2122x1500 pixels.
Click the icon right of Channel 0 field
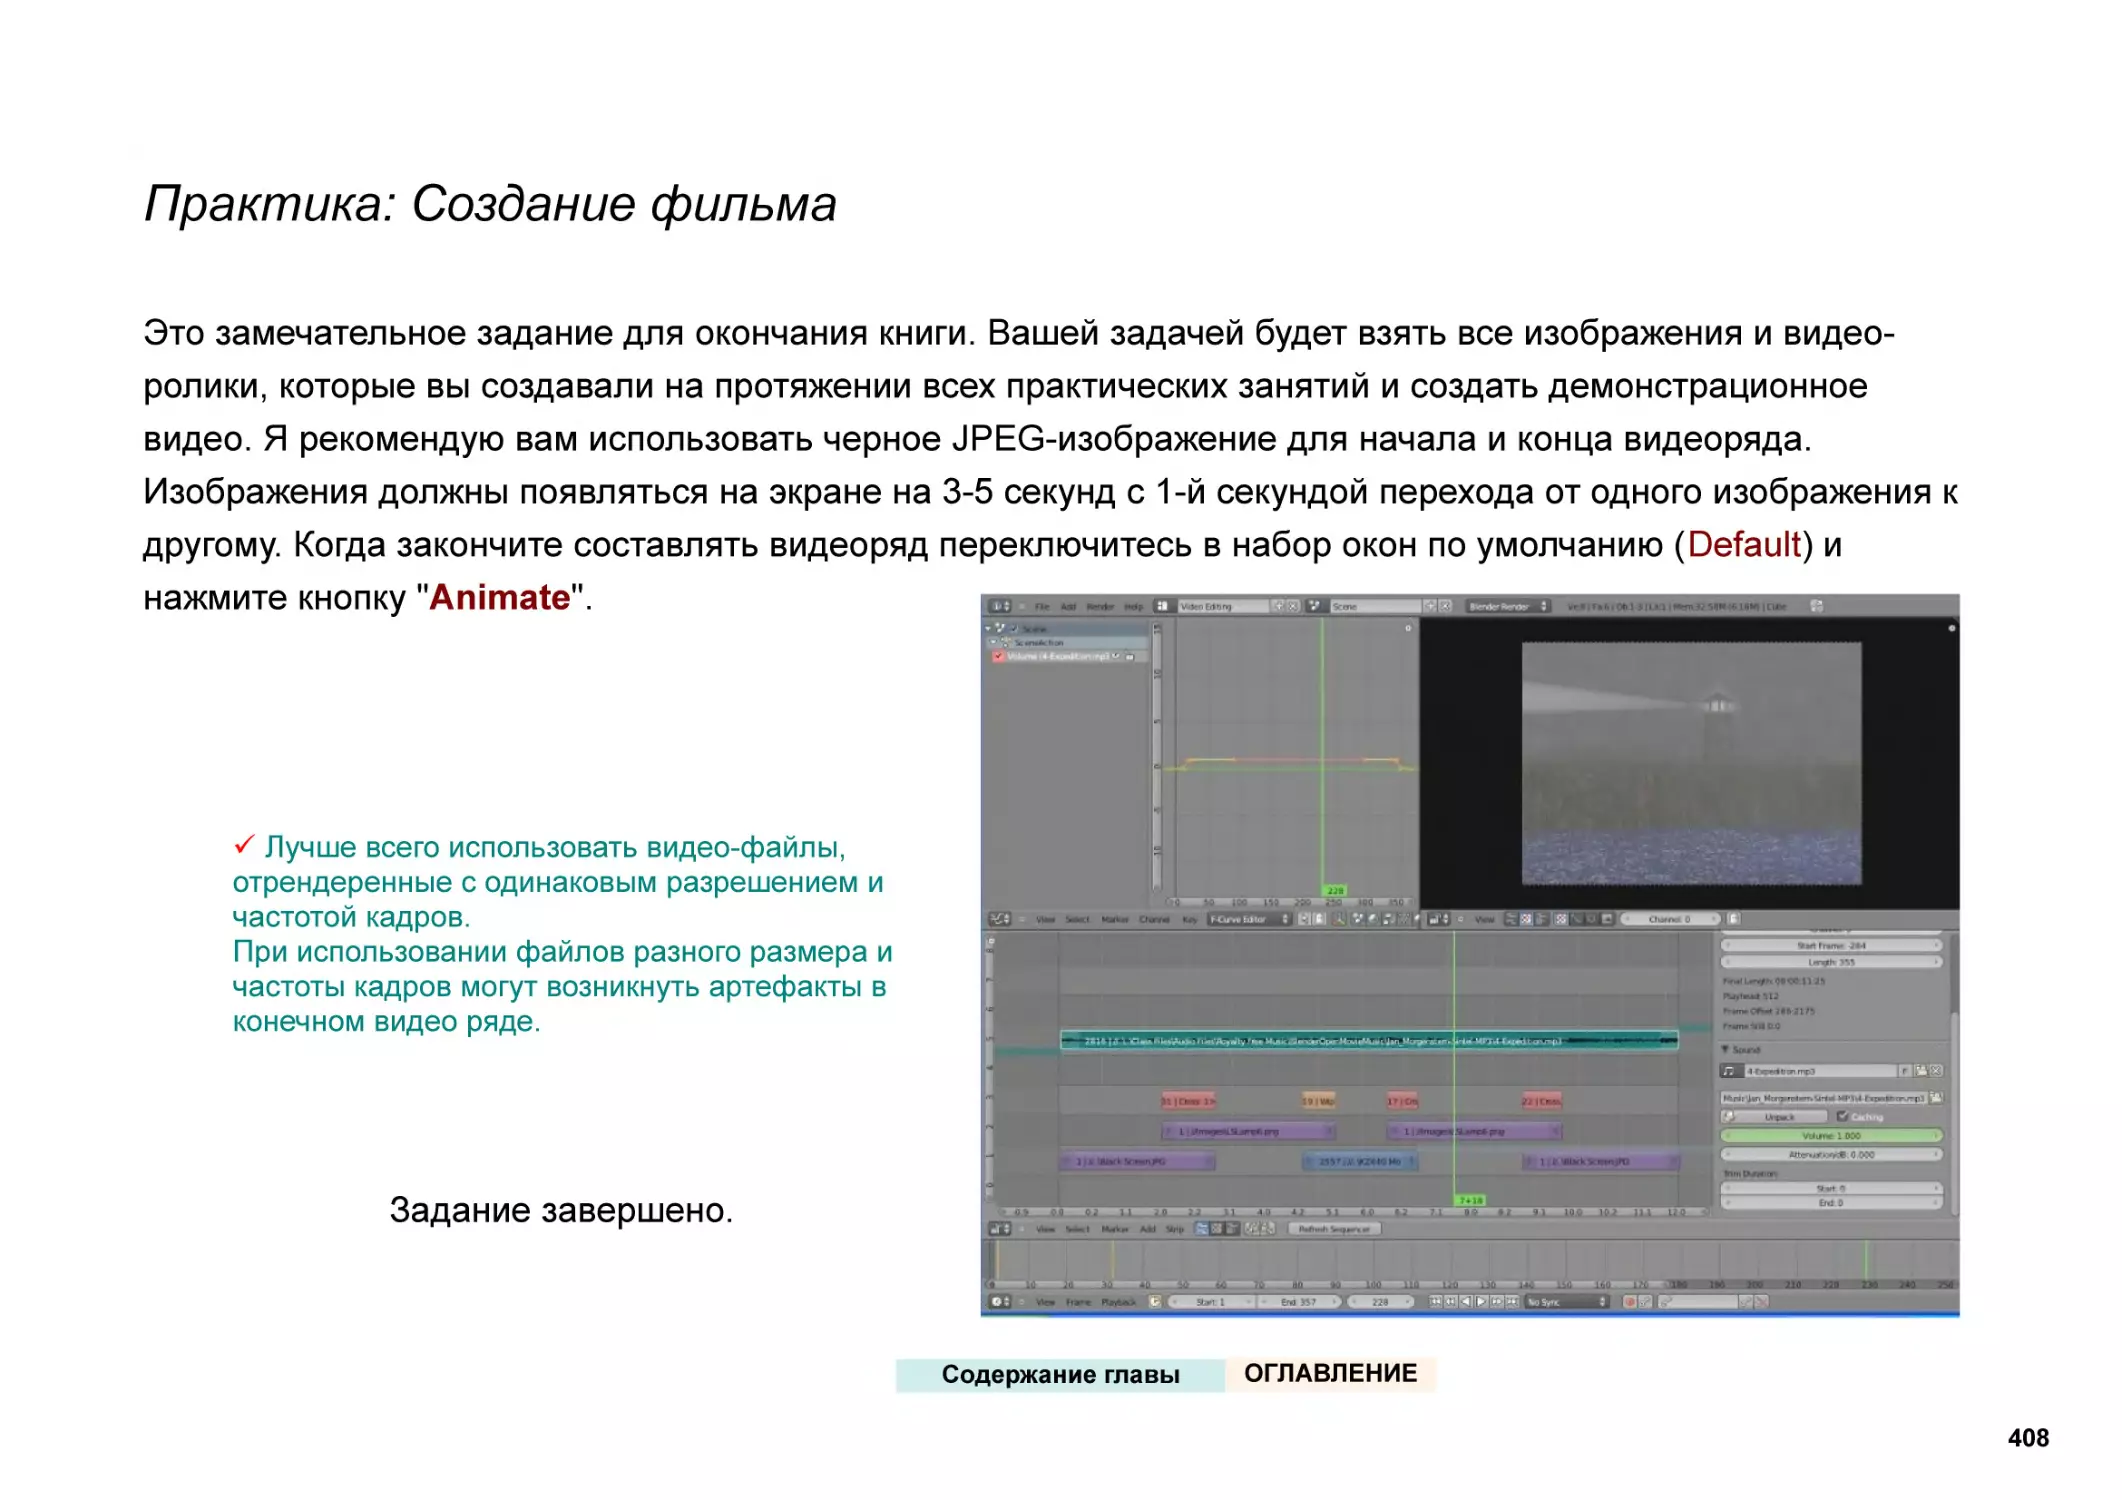tap(1734, 919)
